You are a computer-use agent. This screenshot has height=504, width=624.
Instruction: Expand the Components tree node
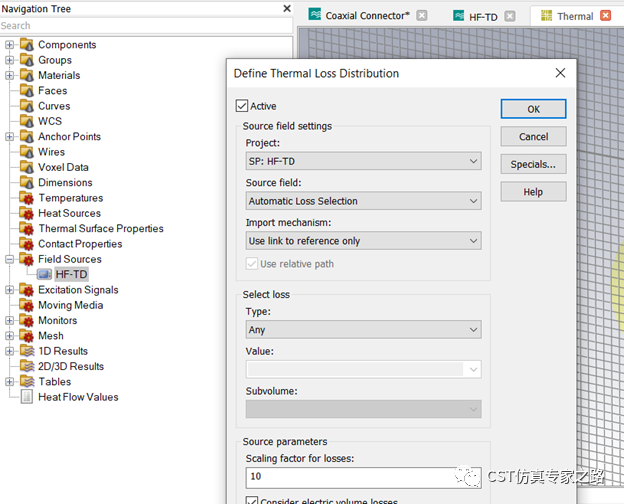click(10, 45)
